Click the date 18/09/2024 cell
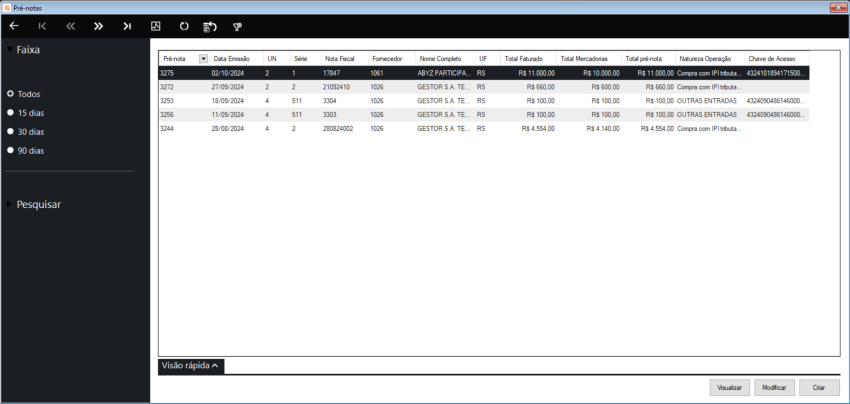The width and height of the screenshot is (850, 404). 228,100
